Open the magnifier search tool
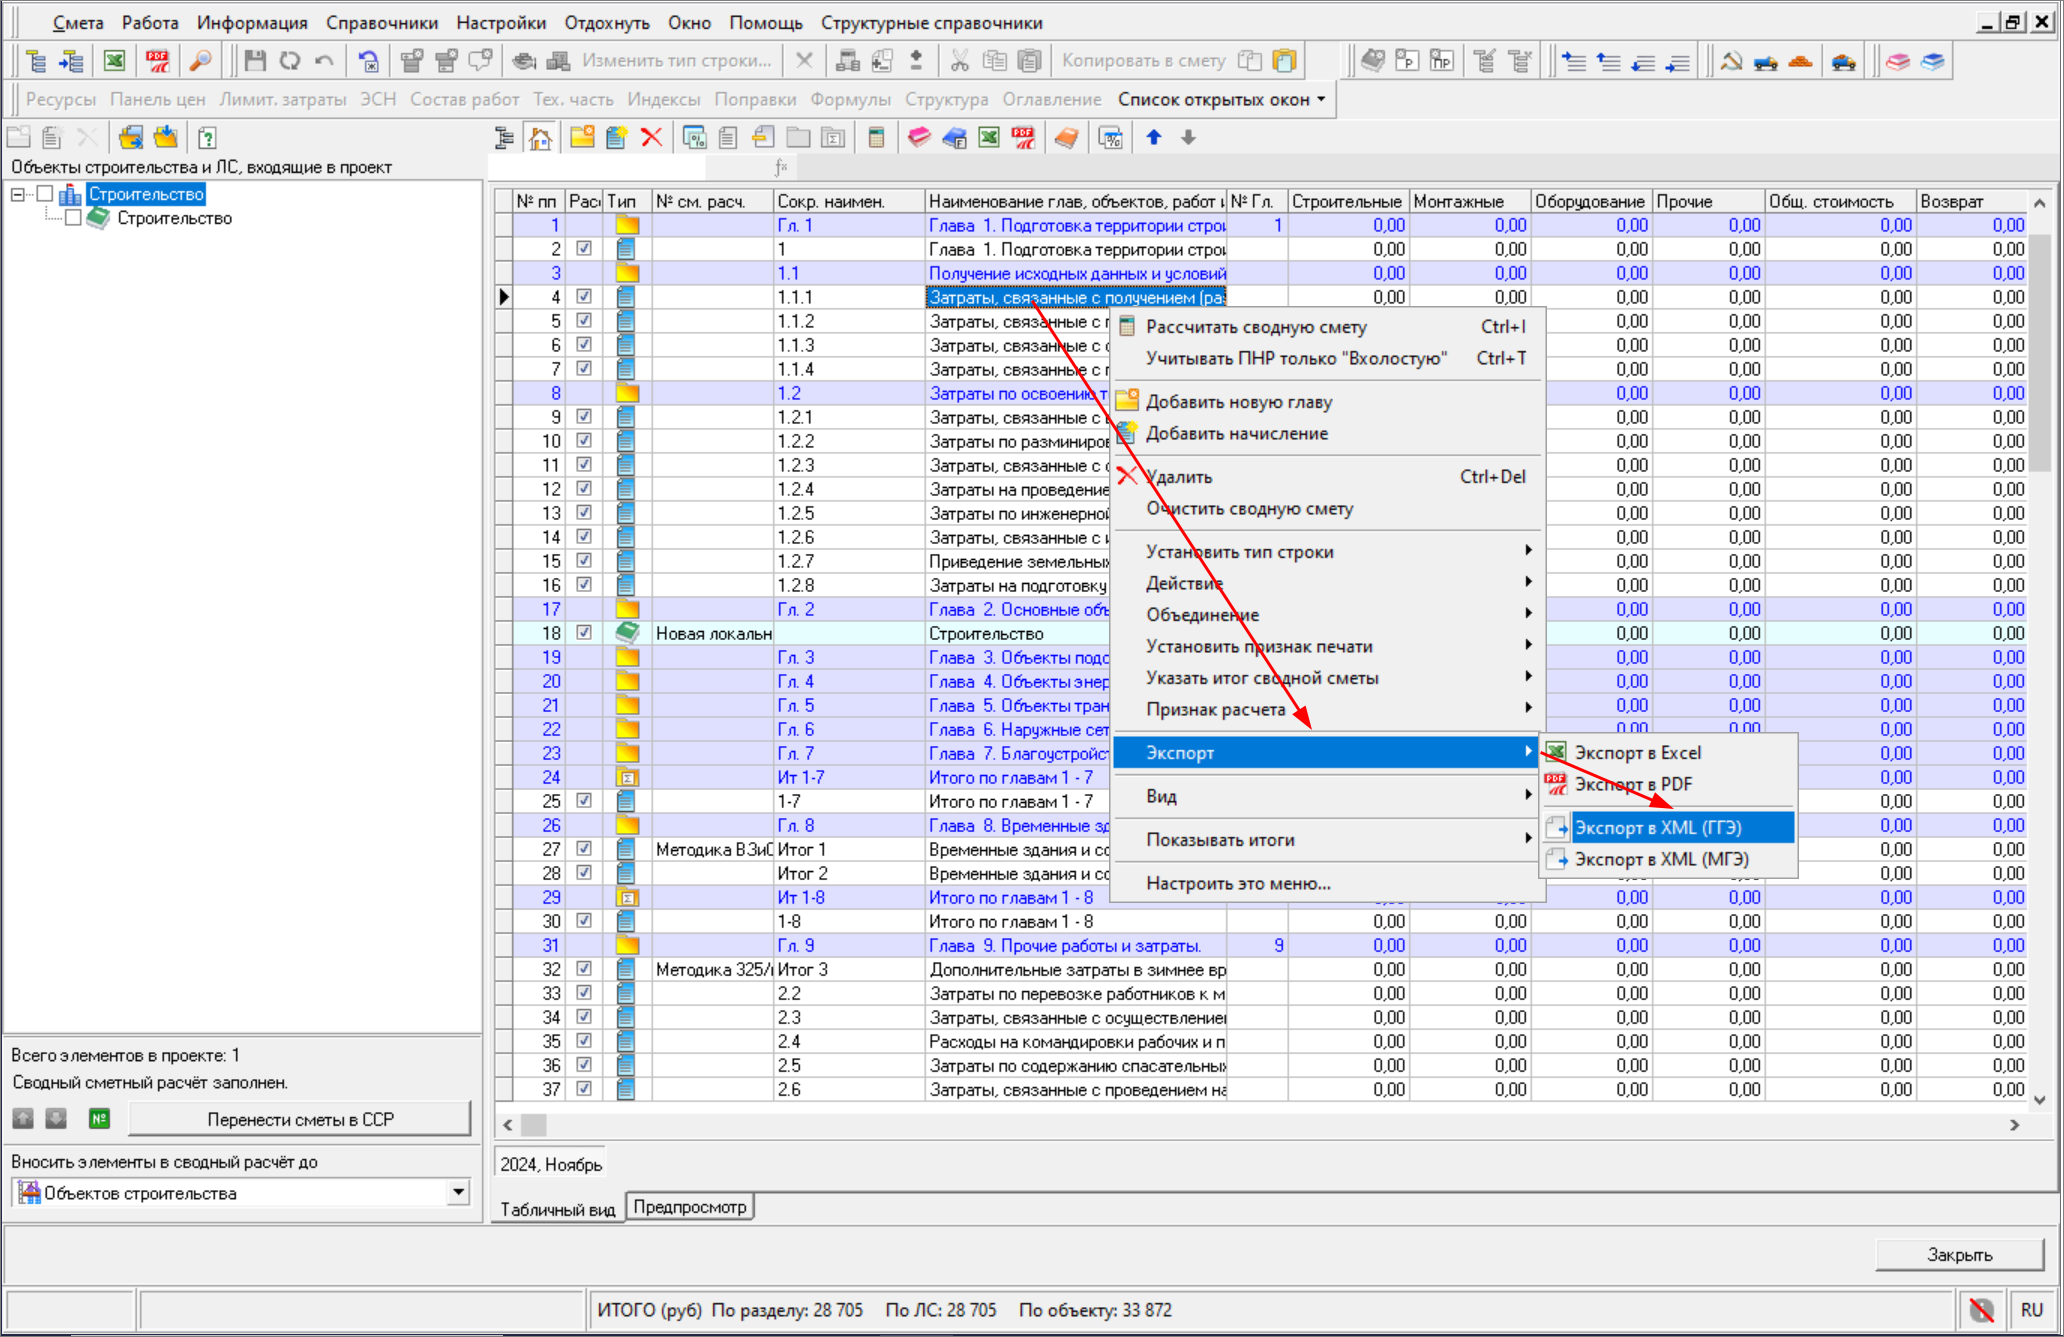Screen dimensions: 2064x1337 [x=201, y=61]
